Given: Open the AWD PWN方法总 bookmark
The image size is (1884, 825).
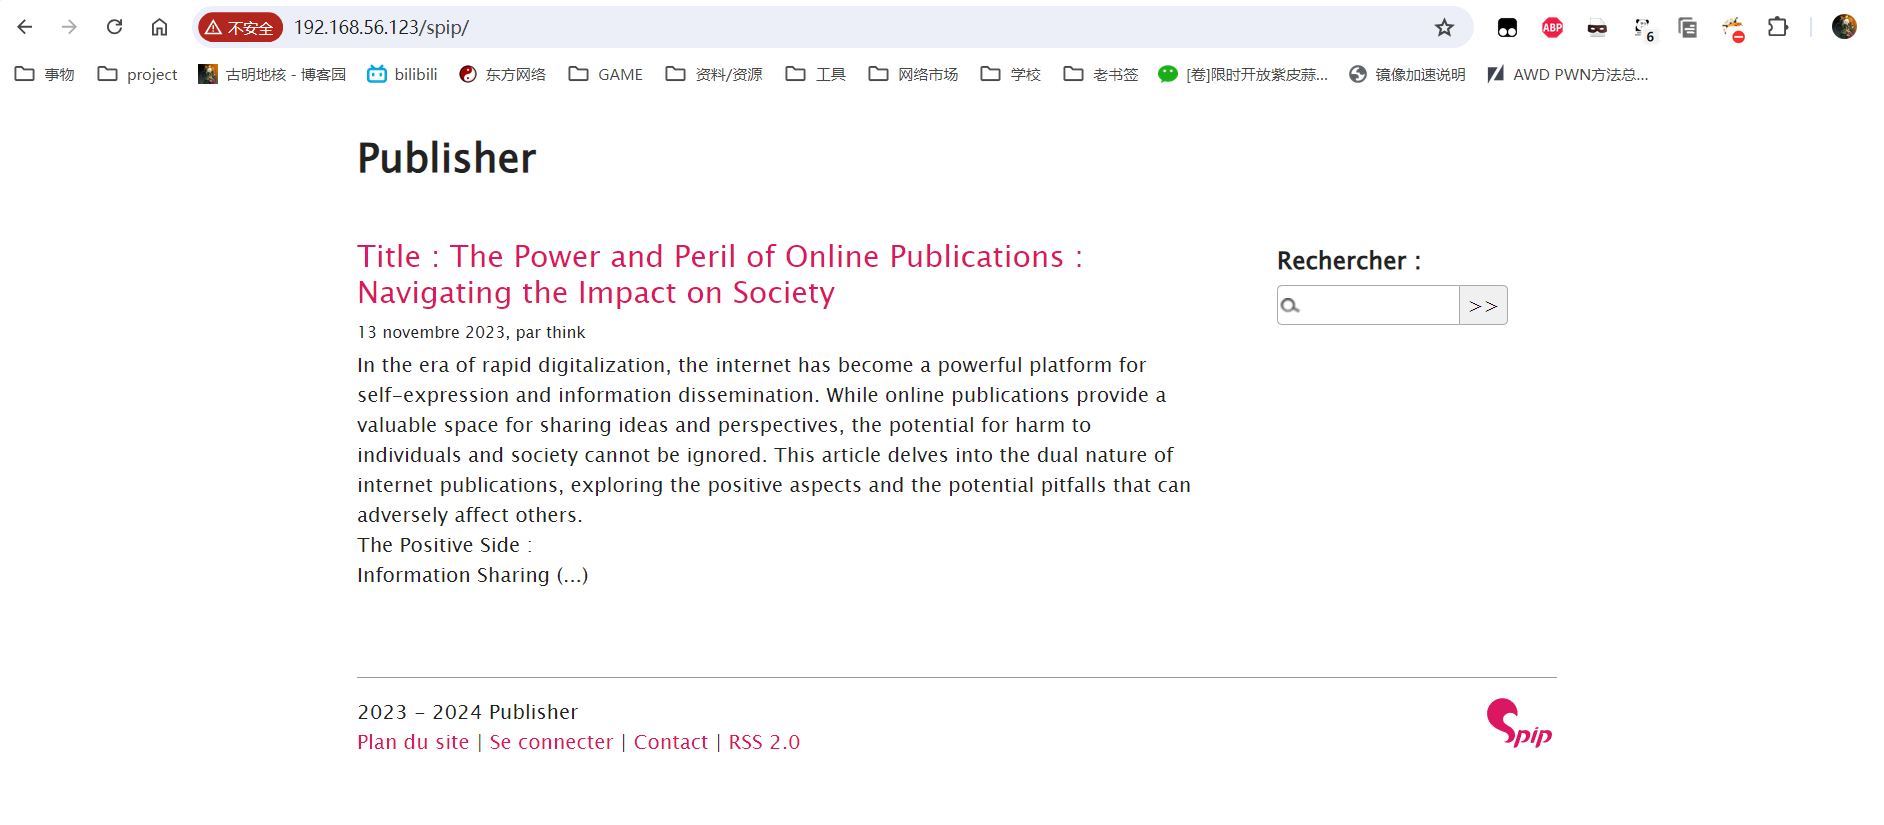Looking at the screenshot, I should (1567, 74).
